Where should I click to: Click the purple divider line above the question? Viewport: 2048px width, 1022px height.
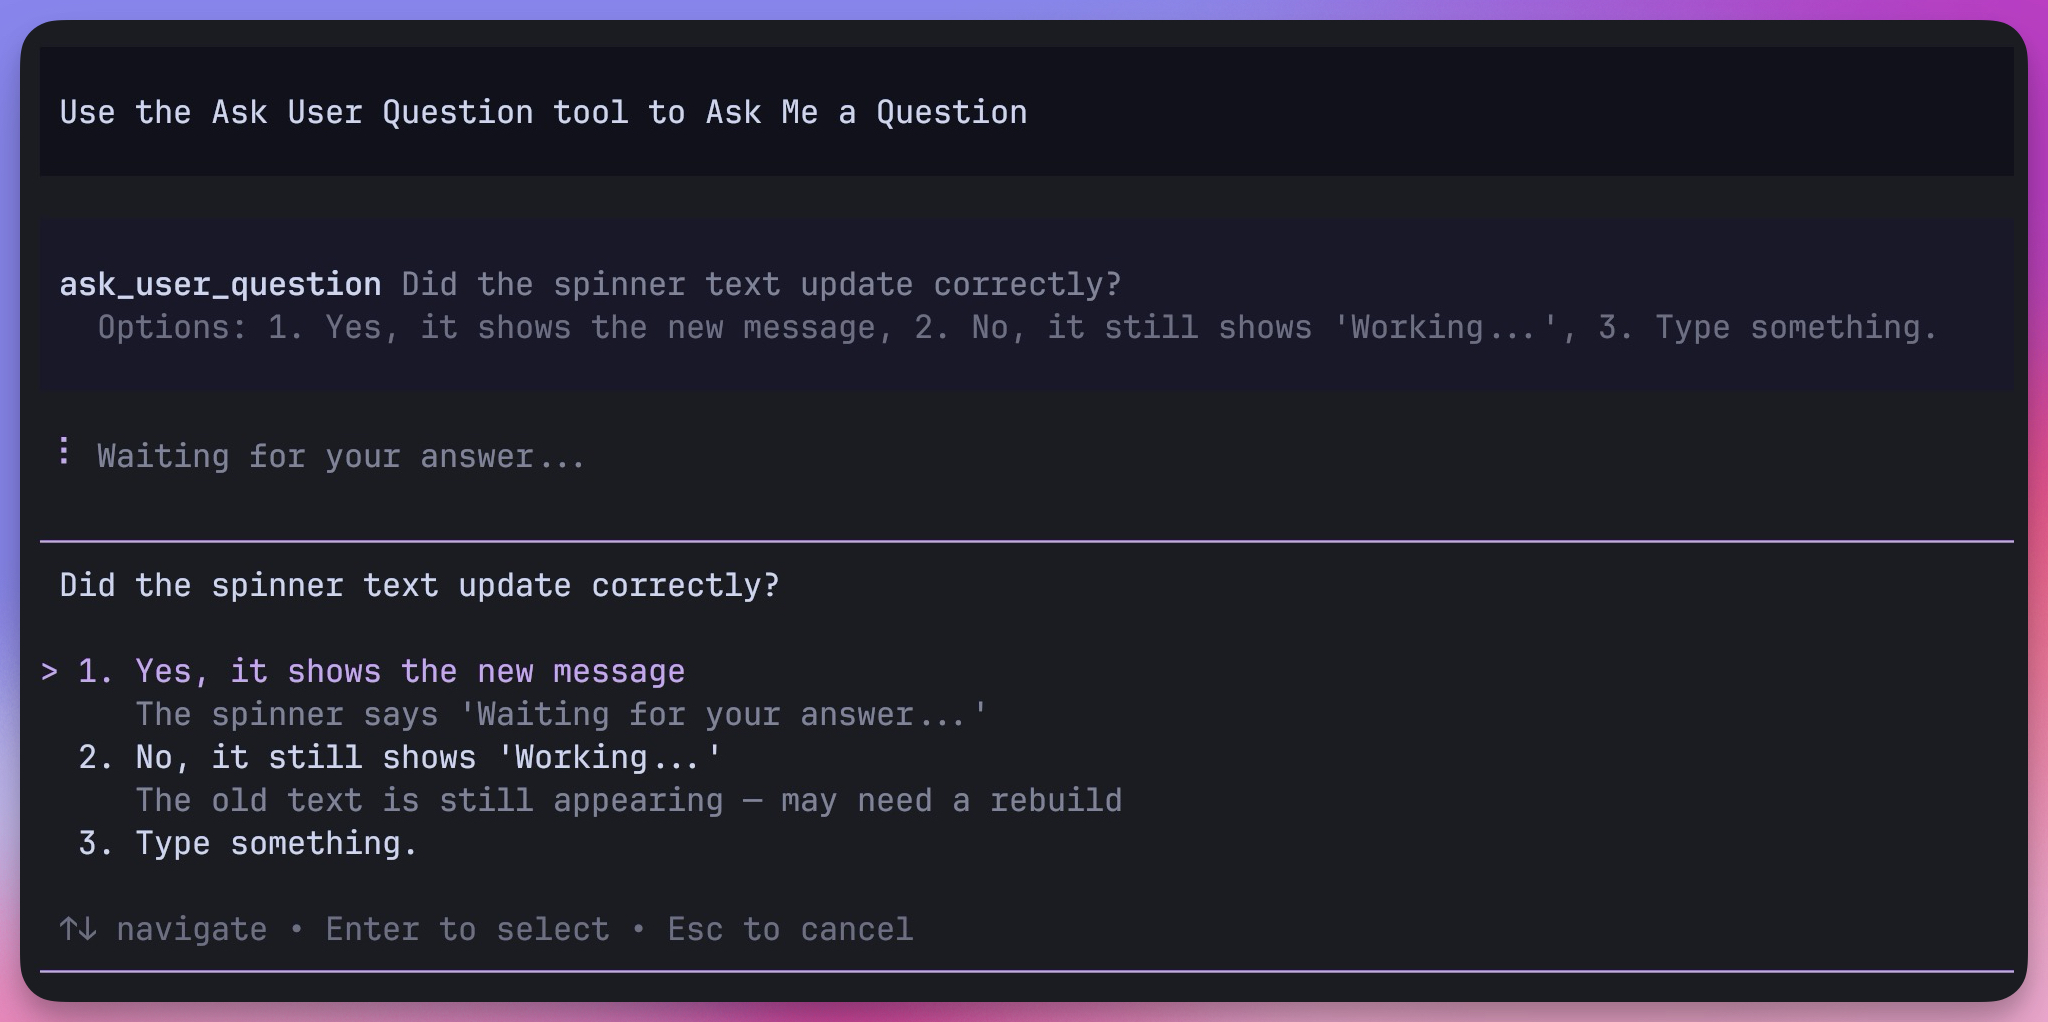(1026, 541)
